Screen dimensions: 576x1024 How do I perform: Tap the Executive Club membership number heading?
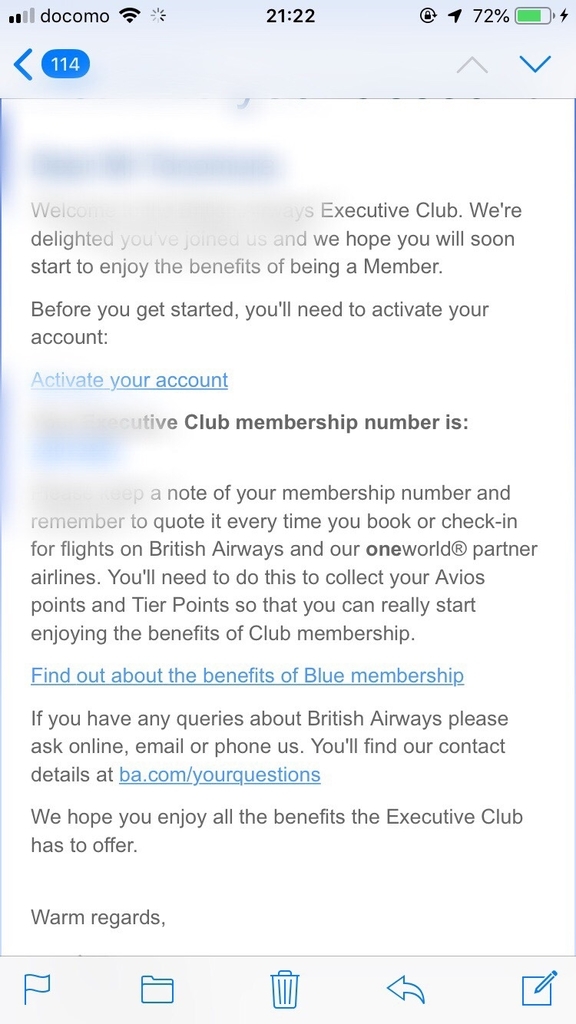tap(250, 423)
